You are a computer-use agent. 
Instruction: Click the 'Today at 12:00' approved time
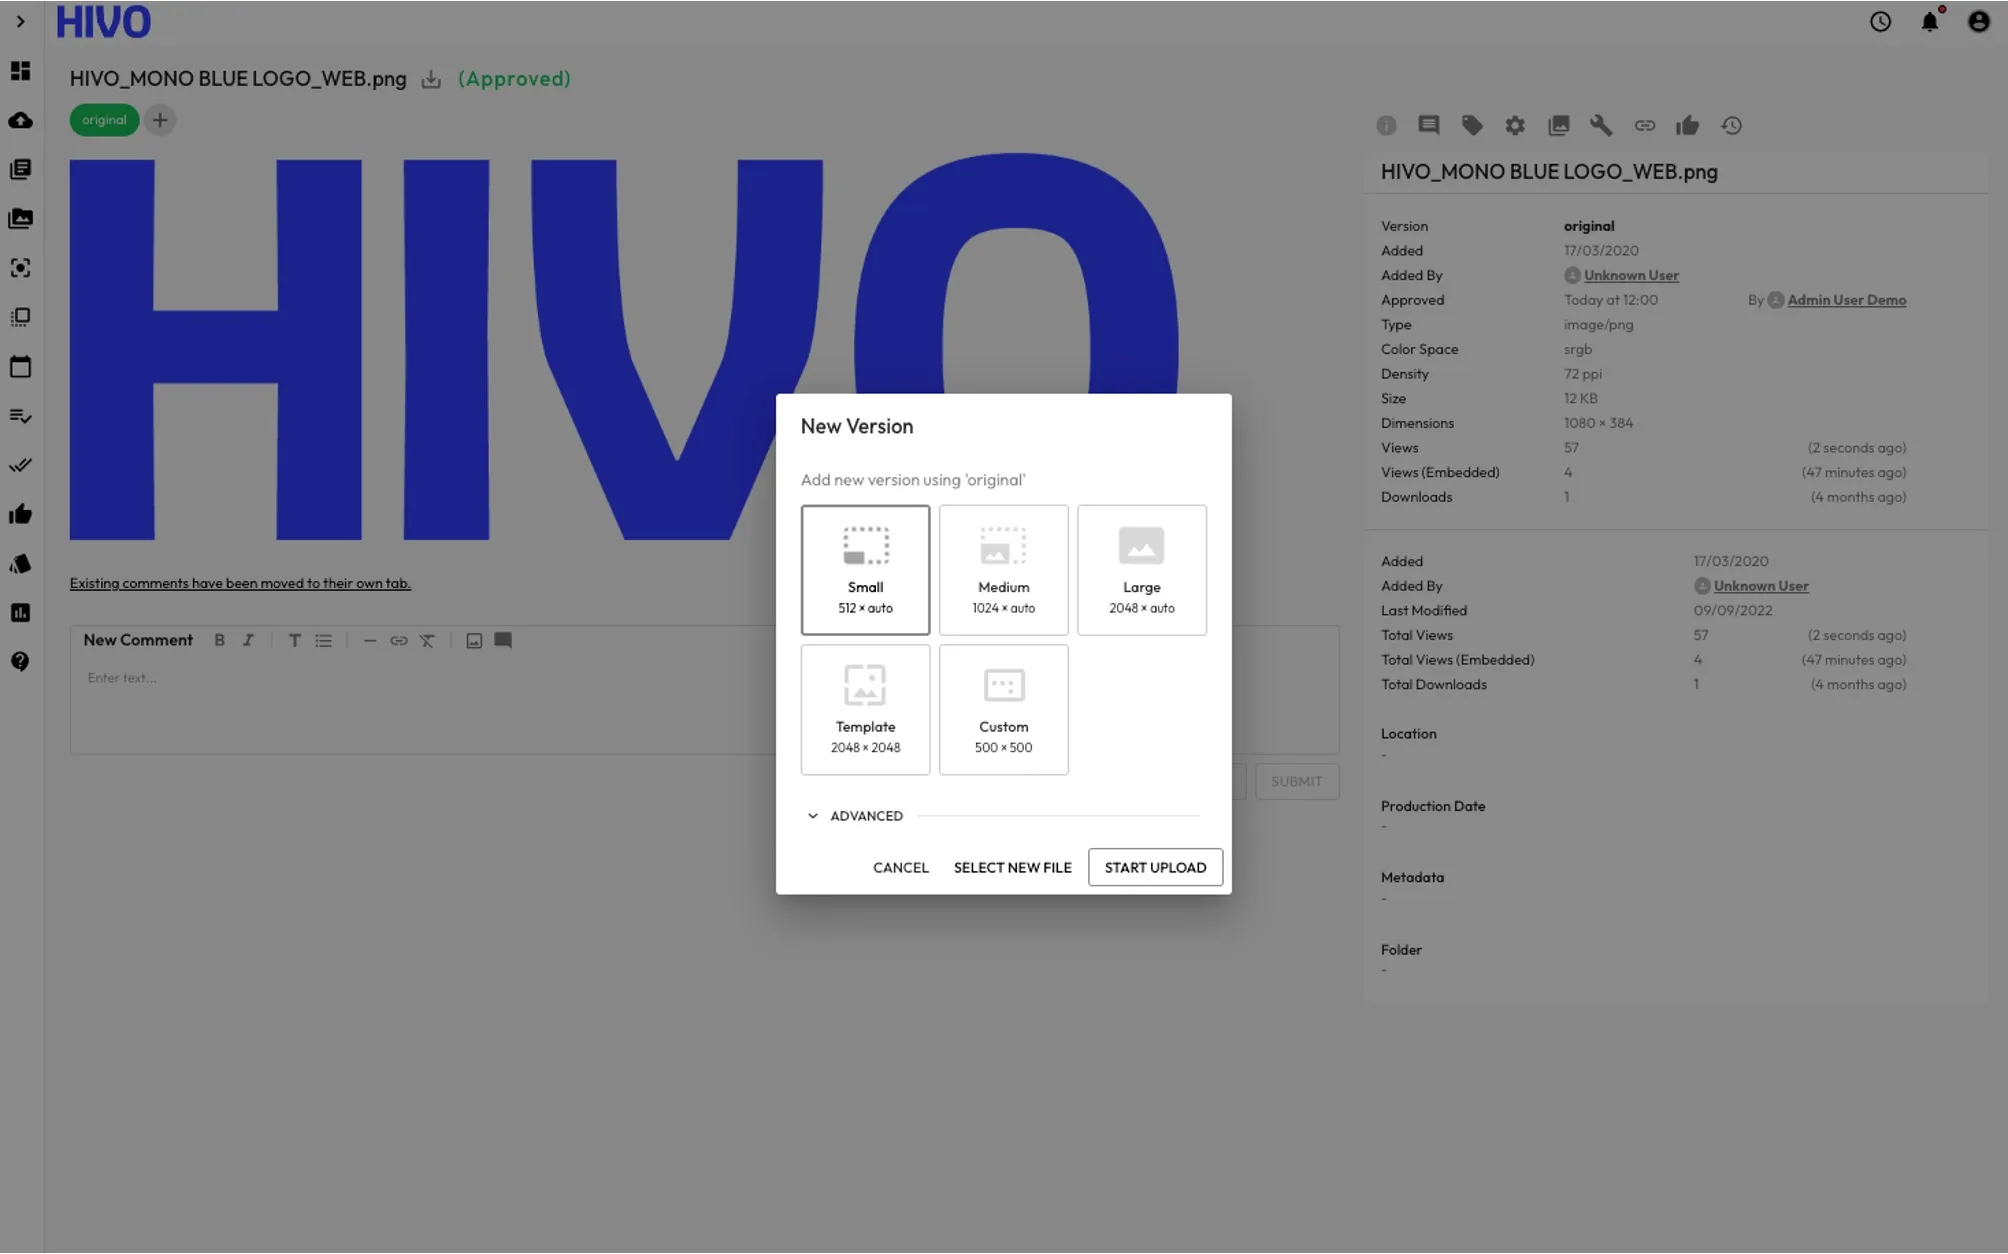click(x=1610, y=300)
